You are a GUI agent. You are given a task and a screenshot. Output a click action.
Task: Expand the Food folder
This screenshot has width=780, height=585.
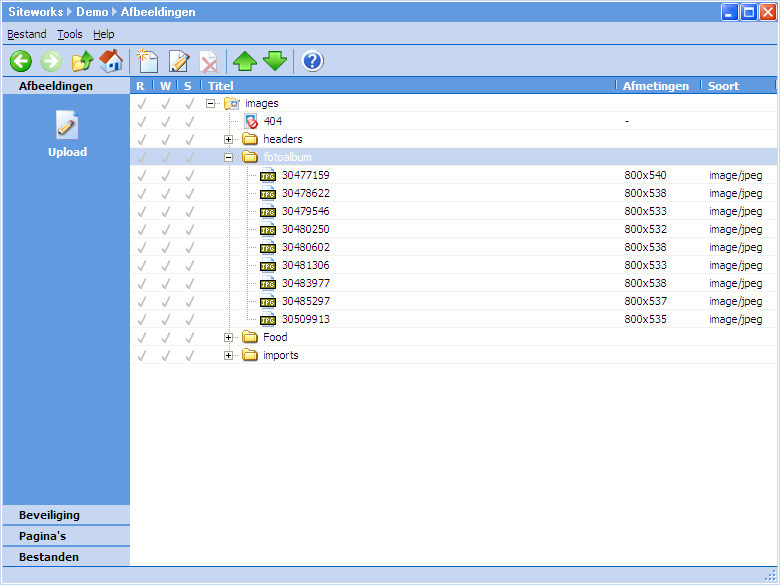click(228, 337)
